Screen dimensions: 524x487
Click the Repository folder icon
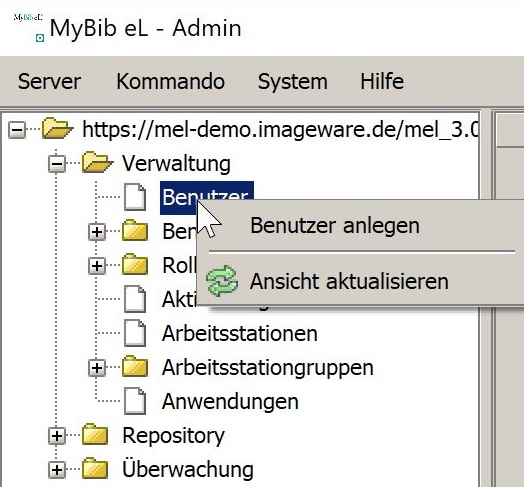pos(95,435)
